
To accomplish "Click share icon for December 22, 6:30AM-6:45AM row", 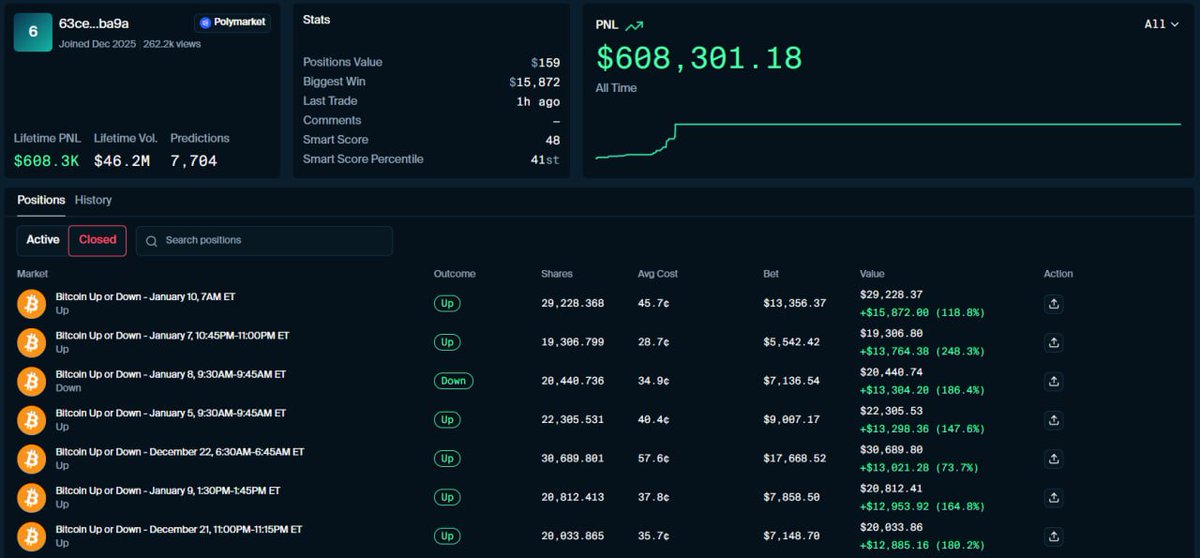I will (x=1053, y=459).
